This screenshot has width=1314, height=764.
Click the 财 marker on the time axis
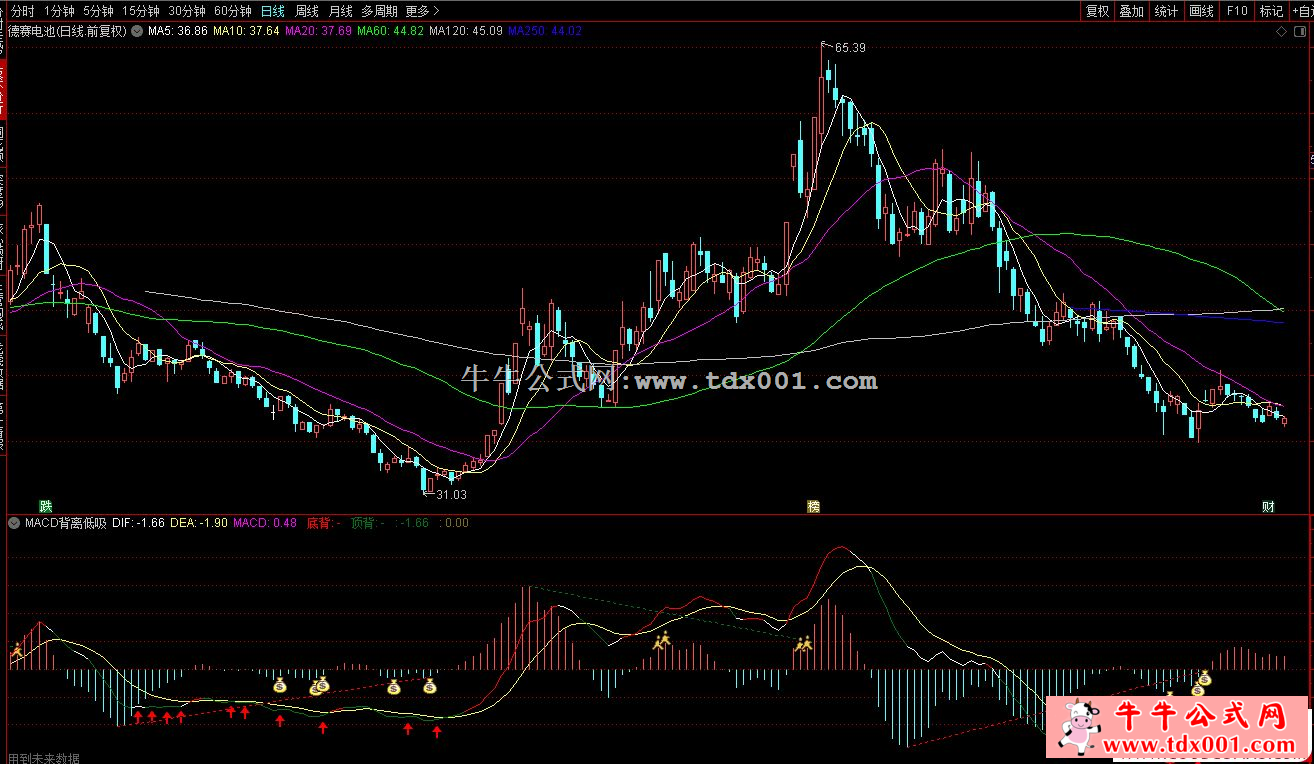pos(1268,506)
